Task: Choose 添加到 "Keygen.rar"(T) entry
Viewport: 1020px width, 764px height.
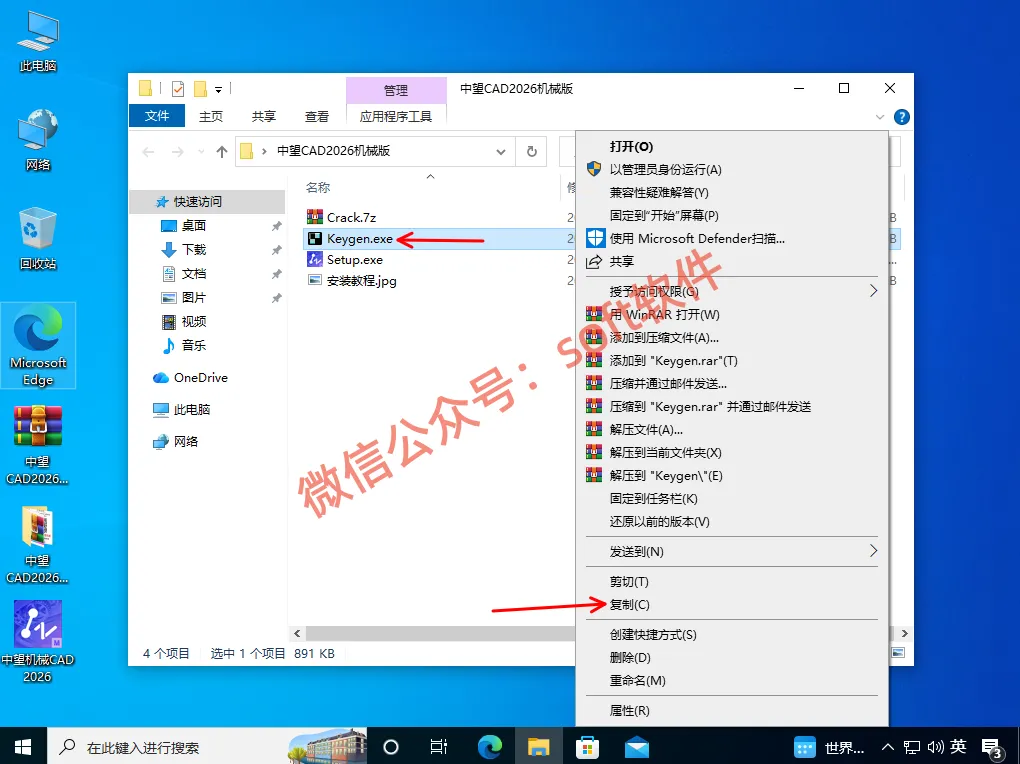Action: [x=732, y=361]
